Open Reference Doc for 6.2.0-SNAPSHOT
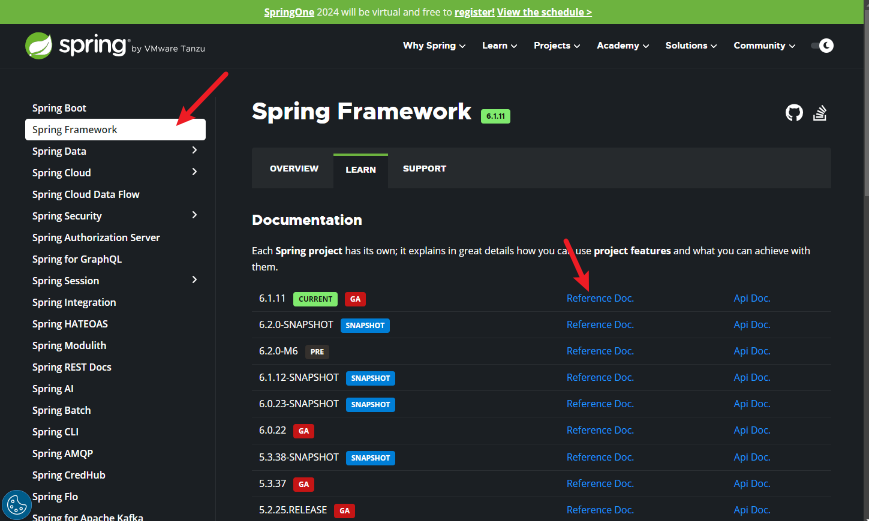869x521 pixels. pyautogui.click(x=600, y=325)
